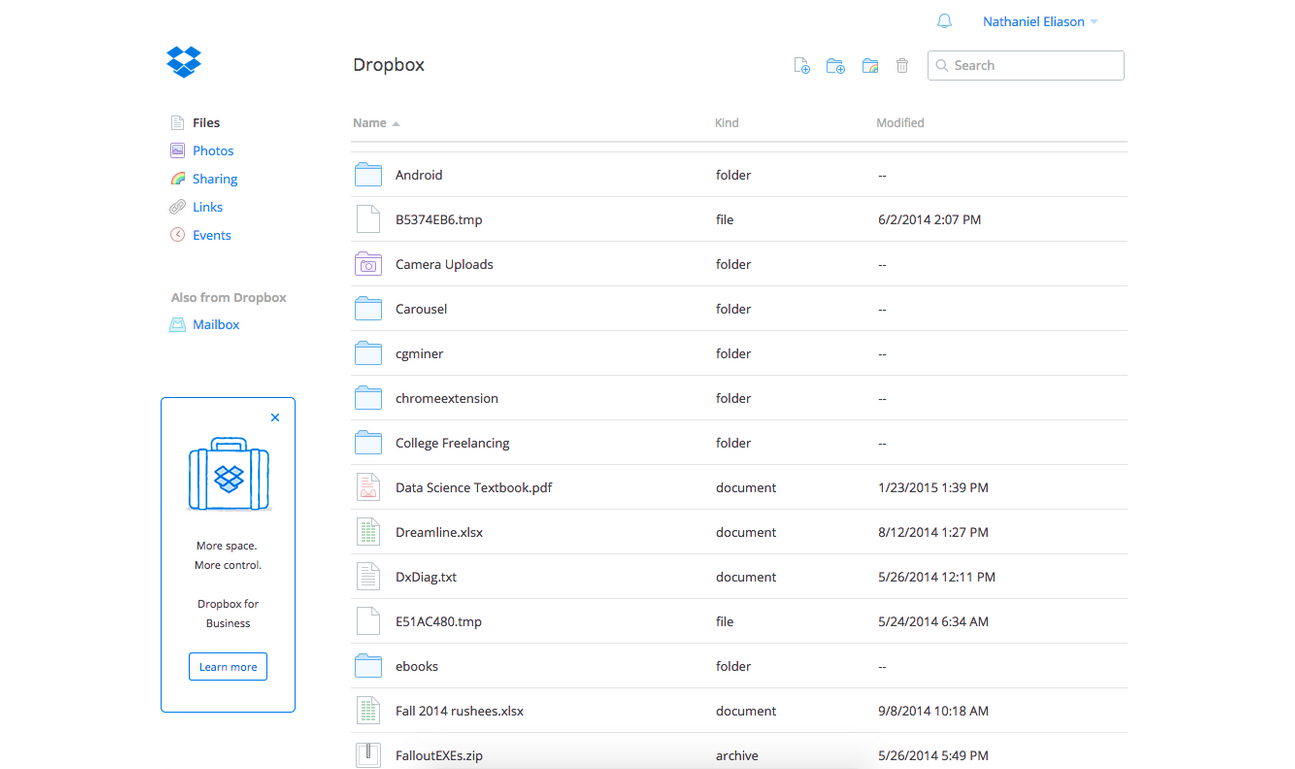
Task: Open Photos in the sidebar
Action: 213,151
